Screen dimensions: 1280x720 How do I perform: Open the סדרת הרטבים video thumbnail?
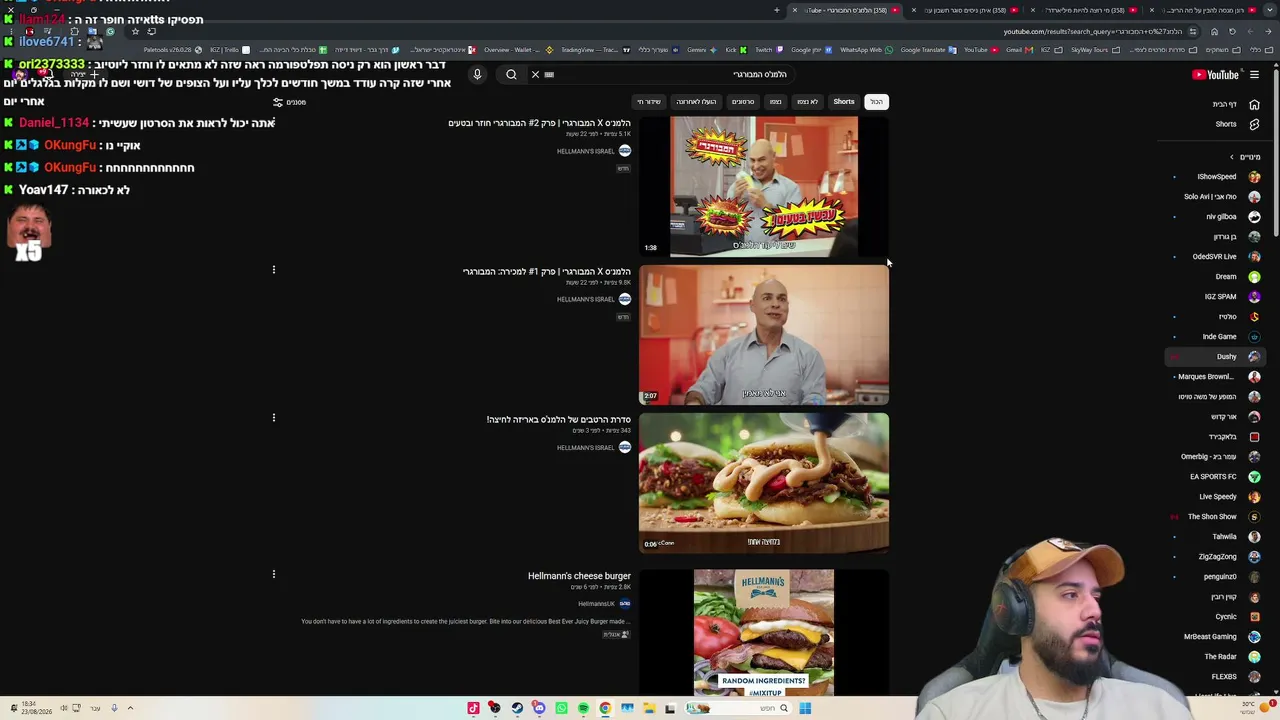(x=764, y=483)
